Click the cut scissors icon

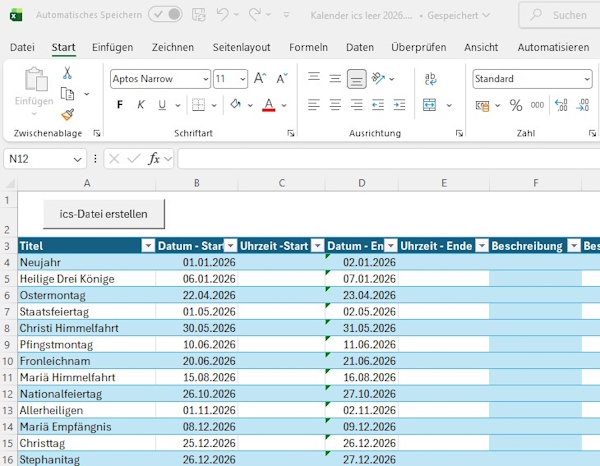pyautogui.click(x=67, y=73)
